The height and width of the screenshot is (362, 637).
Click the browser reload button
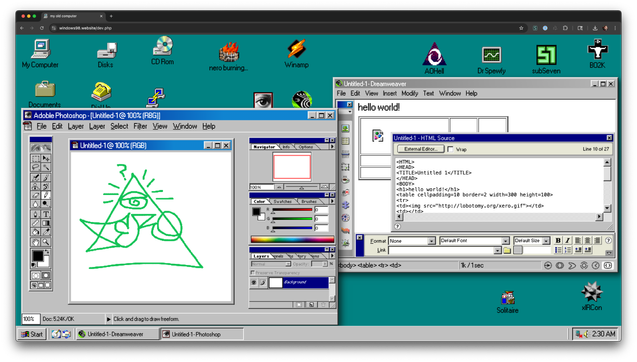coord(41,28)
